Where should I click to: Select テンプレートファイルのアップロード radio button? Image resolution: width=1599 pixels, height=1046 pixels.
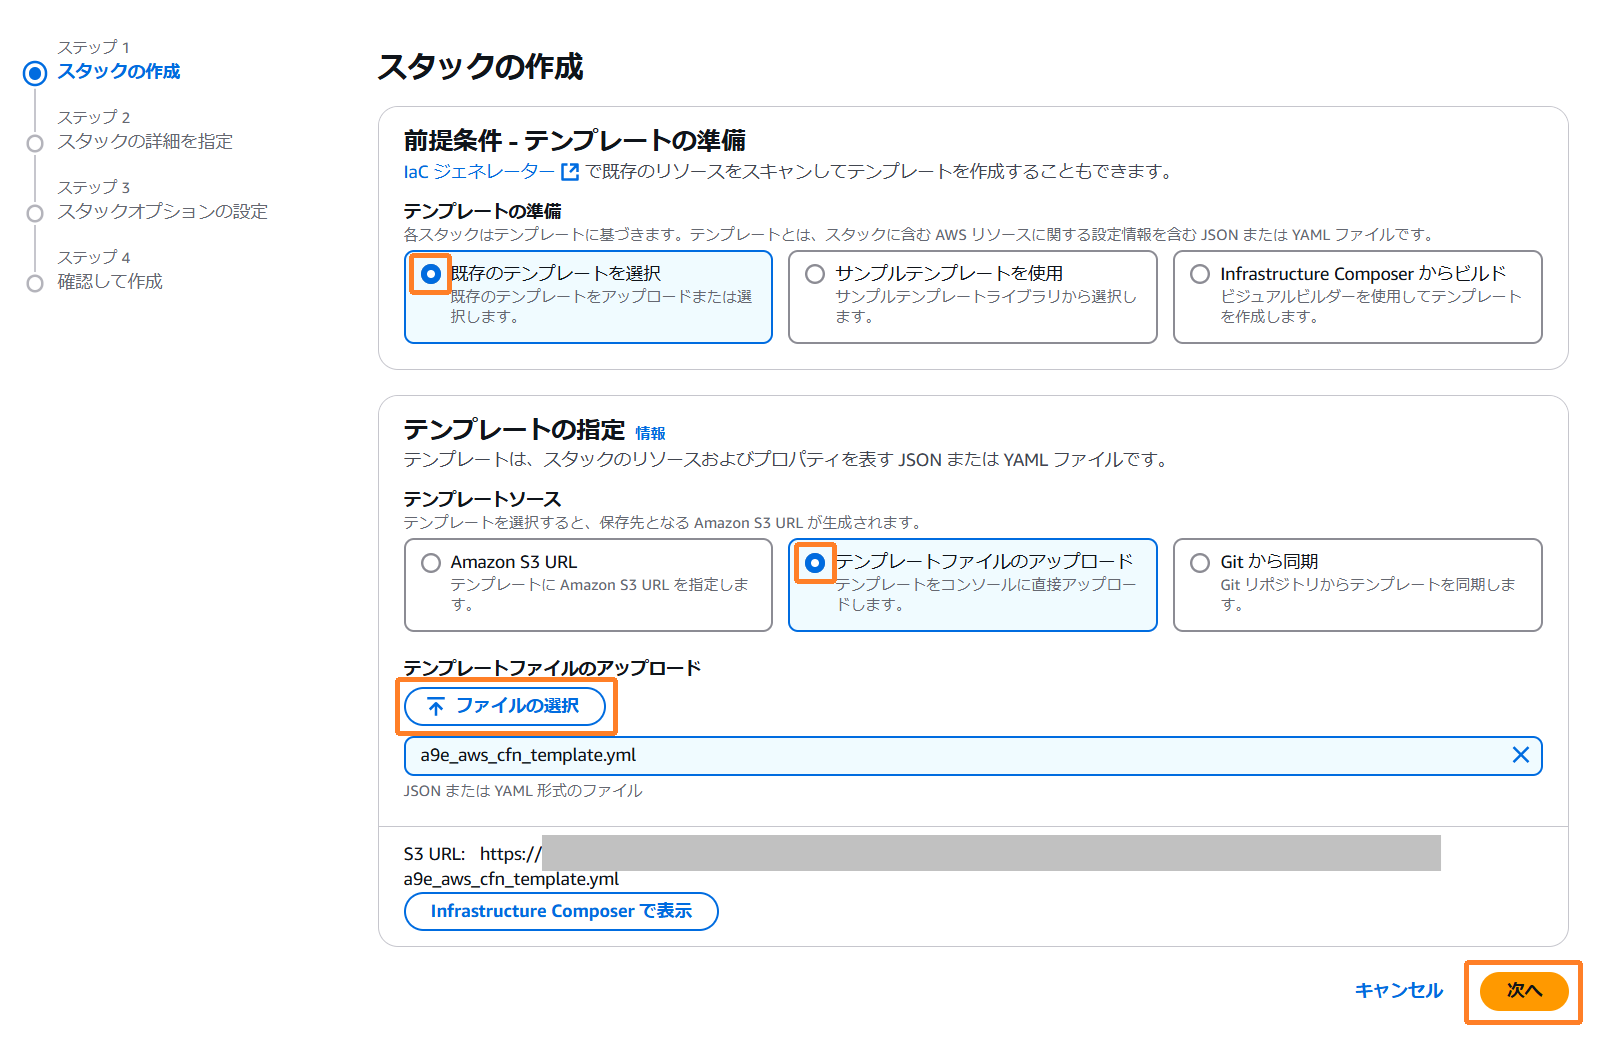tap(815, 563)
